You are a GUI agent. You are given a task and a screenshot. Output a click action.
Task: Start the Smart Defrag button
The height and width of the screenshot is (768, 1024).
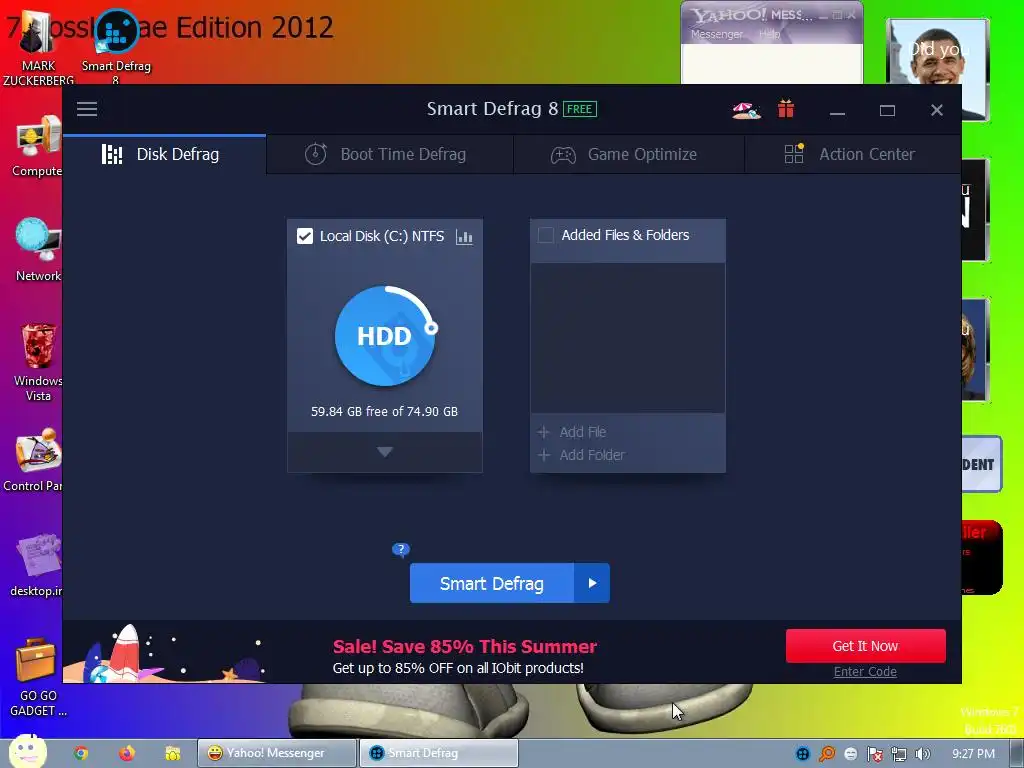pyautogui.click(x=492, y=583)
